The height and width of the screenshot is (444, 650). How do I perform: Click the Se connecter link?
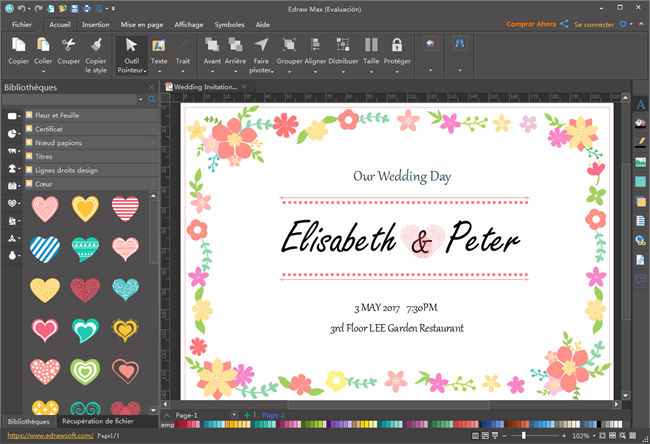tap(595, 23)
